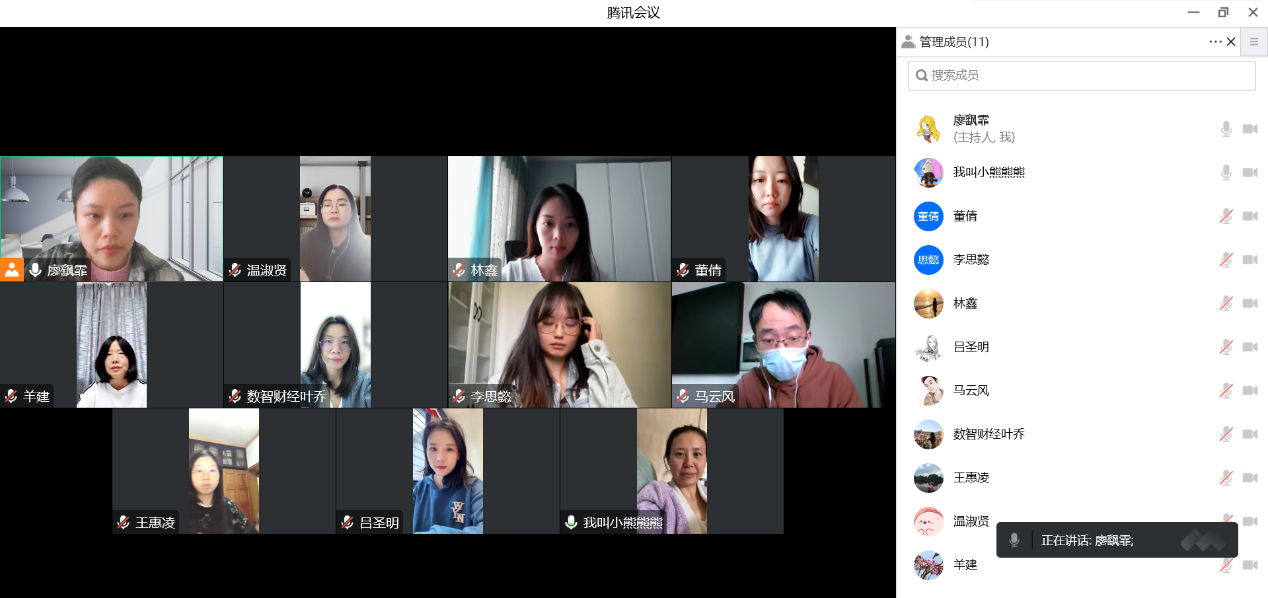
Task: Click the camera icon beside 羊建 in member list
Action: pos(1249,565)
